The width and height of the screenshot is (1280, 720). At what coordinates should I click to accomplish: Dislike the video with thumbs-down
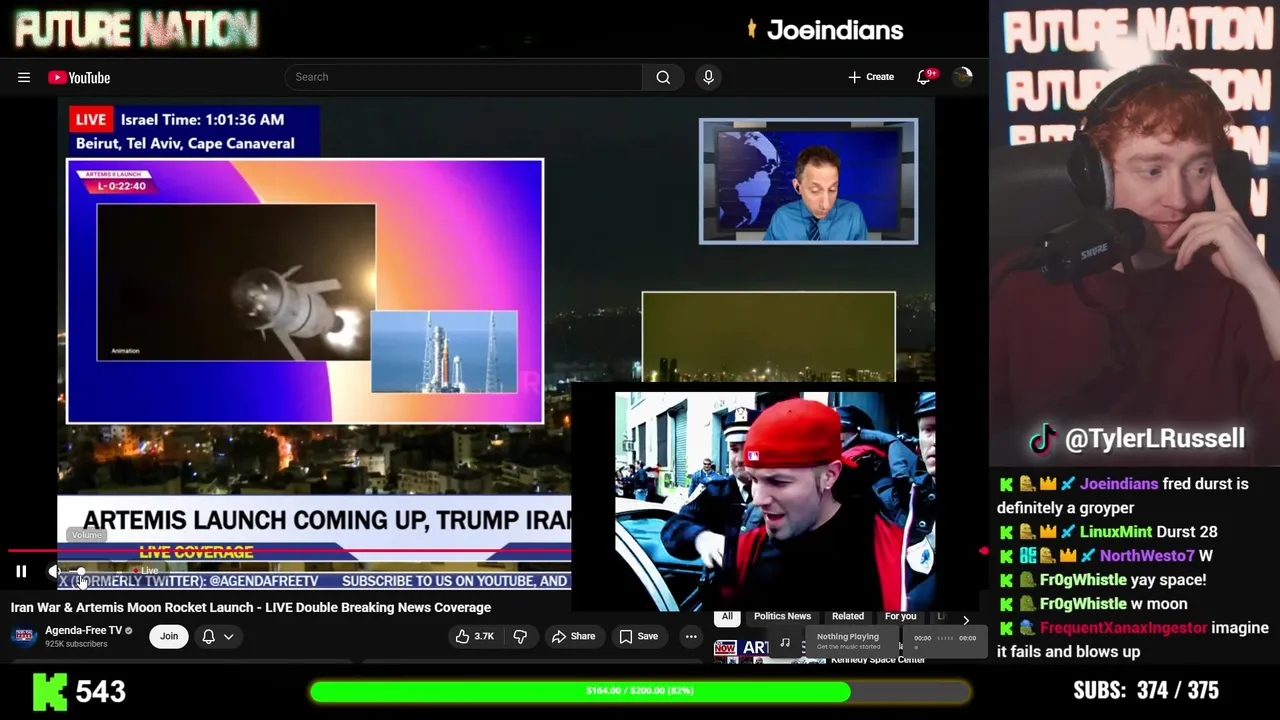click(x=520, y=636)
